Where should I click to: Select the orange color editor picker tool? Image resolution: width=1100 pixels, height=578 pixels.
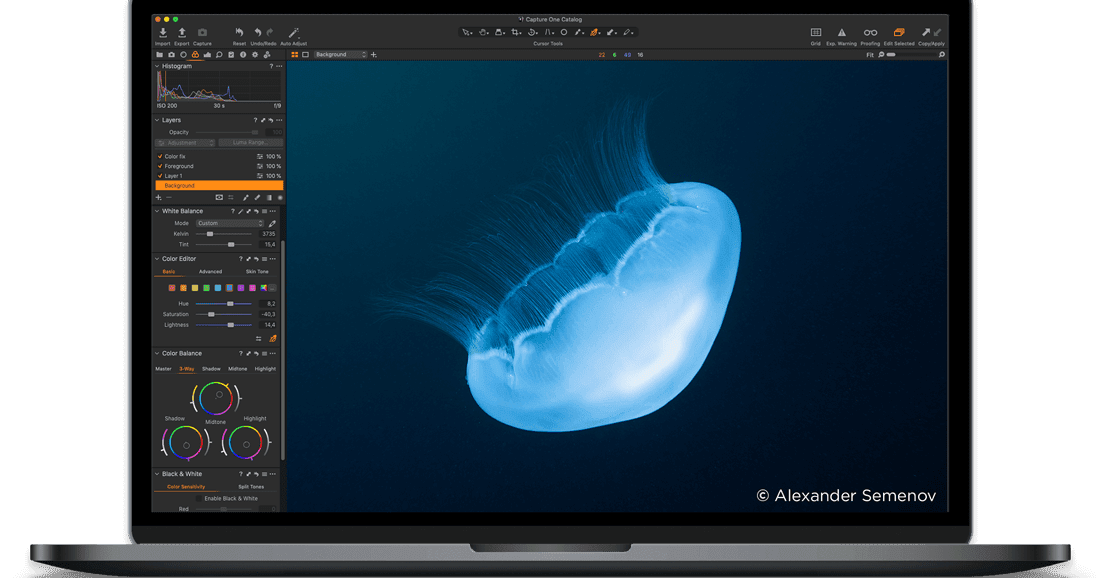click(595, 32)
